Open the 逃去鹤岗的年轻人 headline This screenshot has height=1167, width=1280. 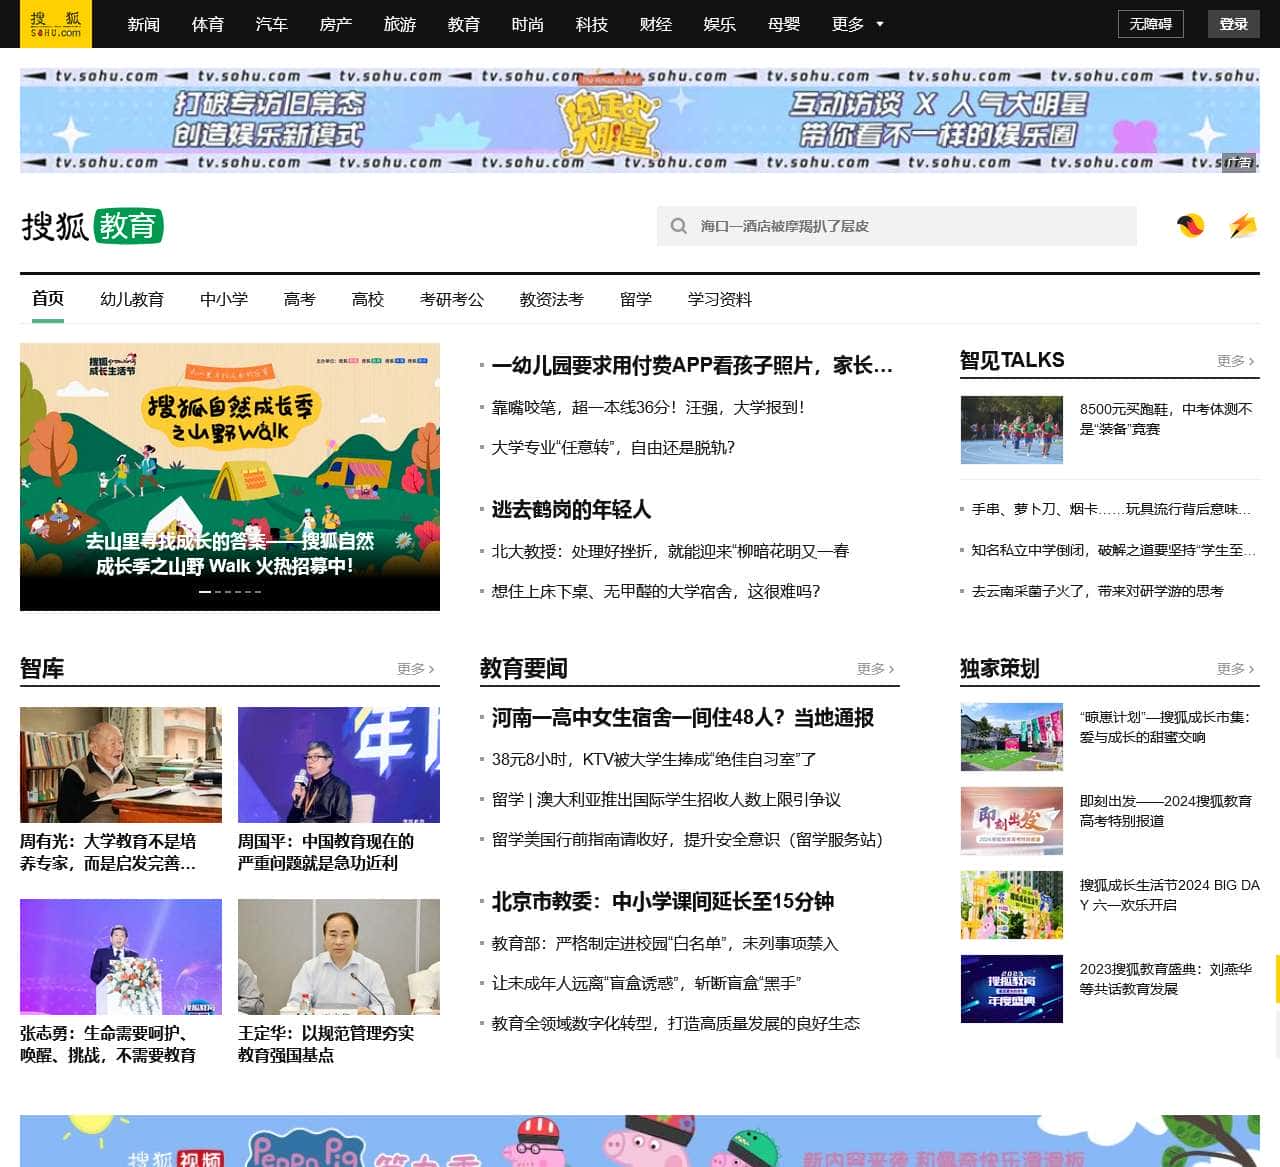571,510
